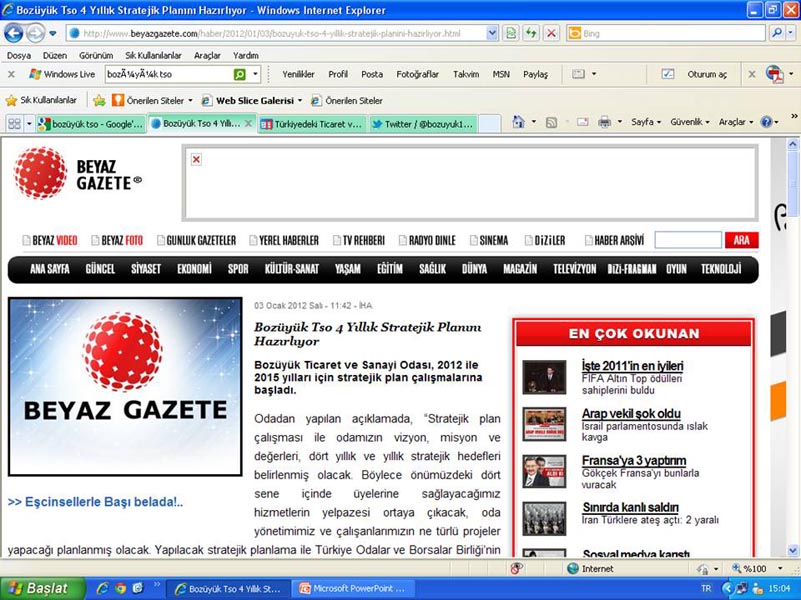Open the PDF converter icon in toolbar
The height and width of the screenshot is (600, 801).
[x=775, y=75]
